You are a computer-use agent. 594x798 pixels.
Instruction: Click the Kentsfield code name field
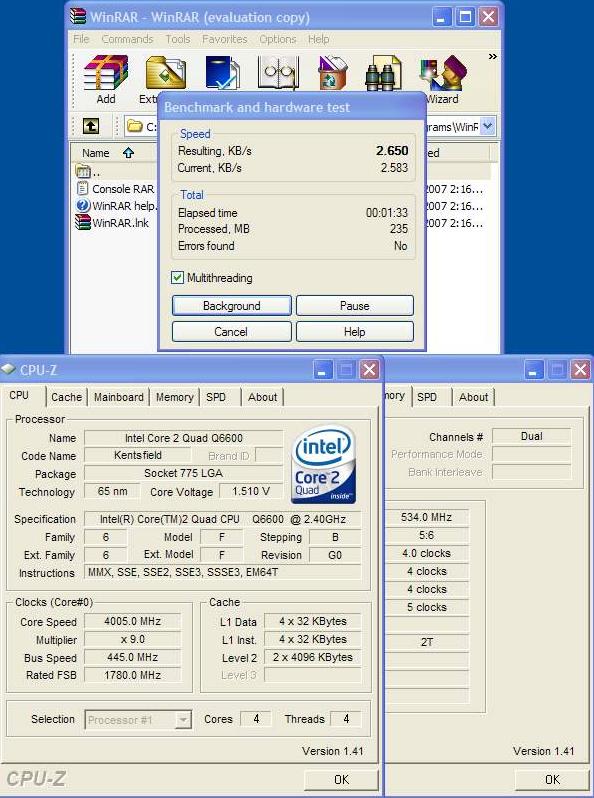137,455
